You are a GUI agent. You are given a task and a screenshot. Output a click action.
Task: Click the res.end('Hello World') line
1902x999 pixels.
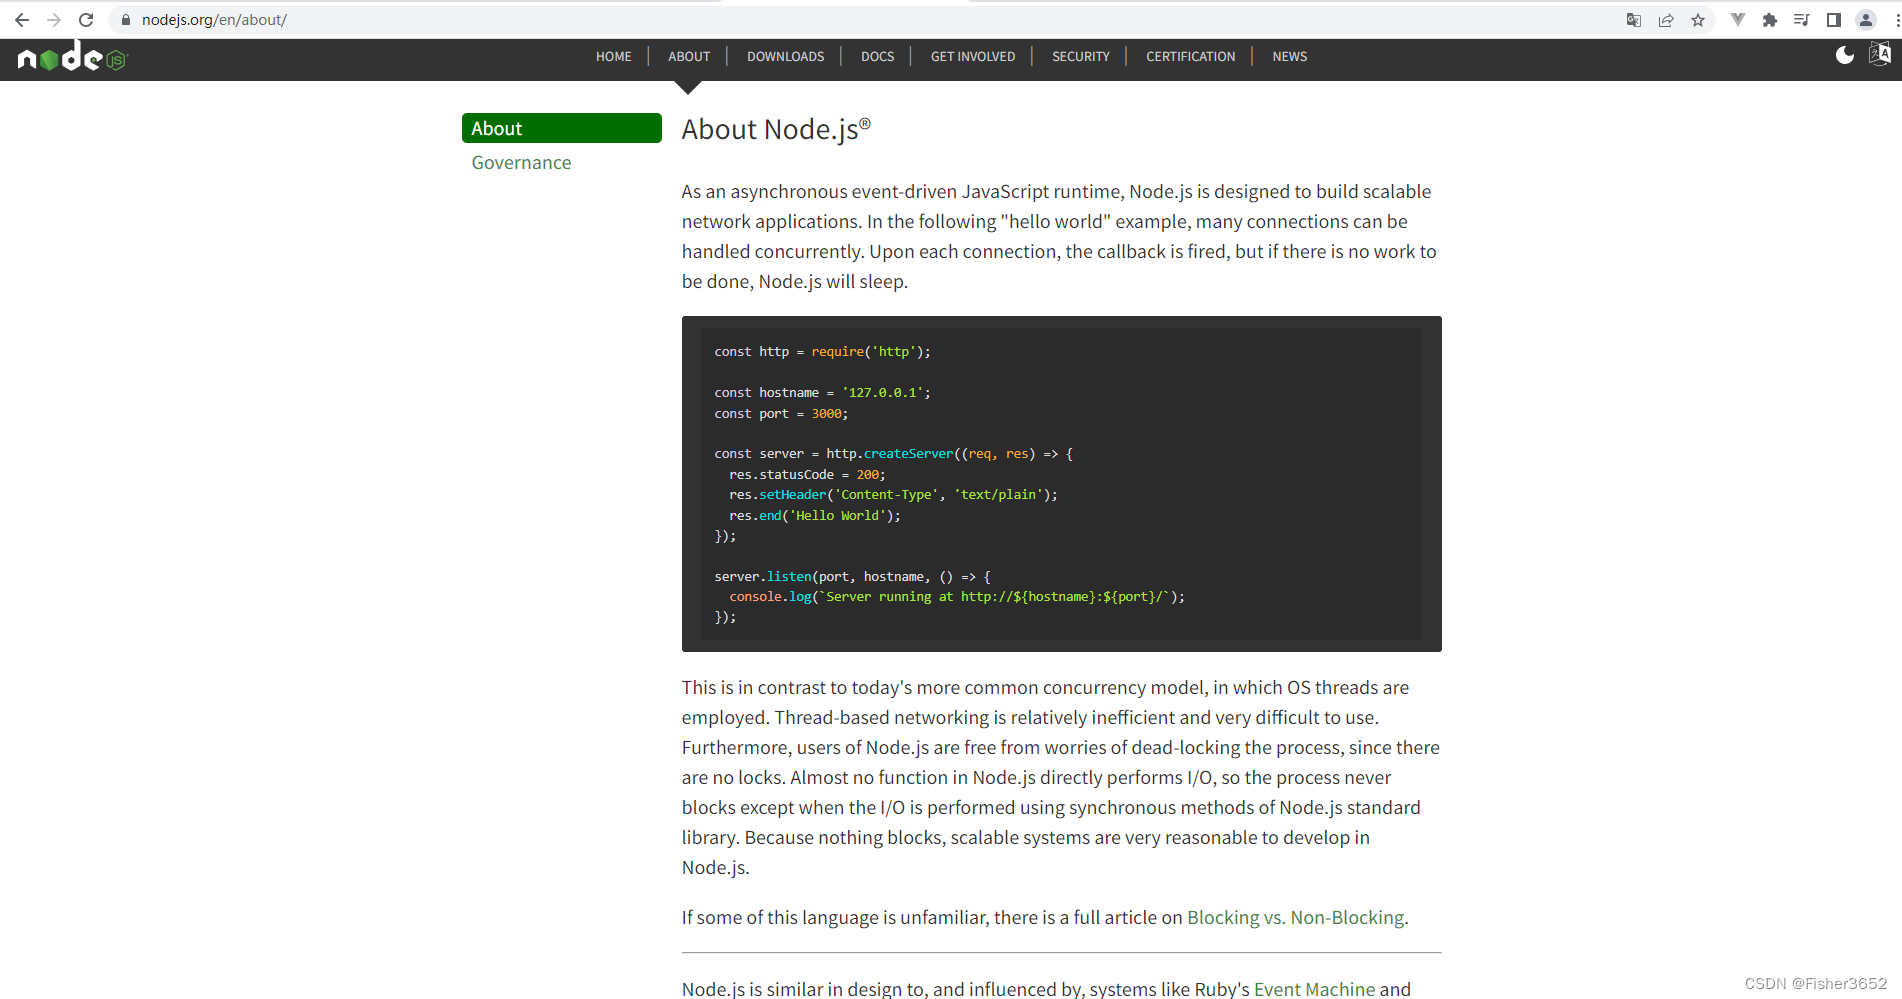point(815,516)
